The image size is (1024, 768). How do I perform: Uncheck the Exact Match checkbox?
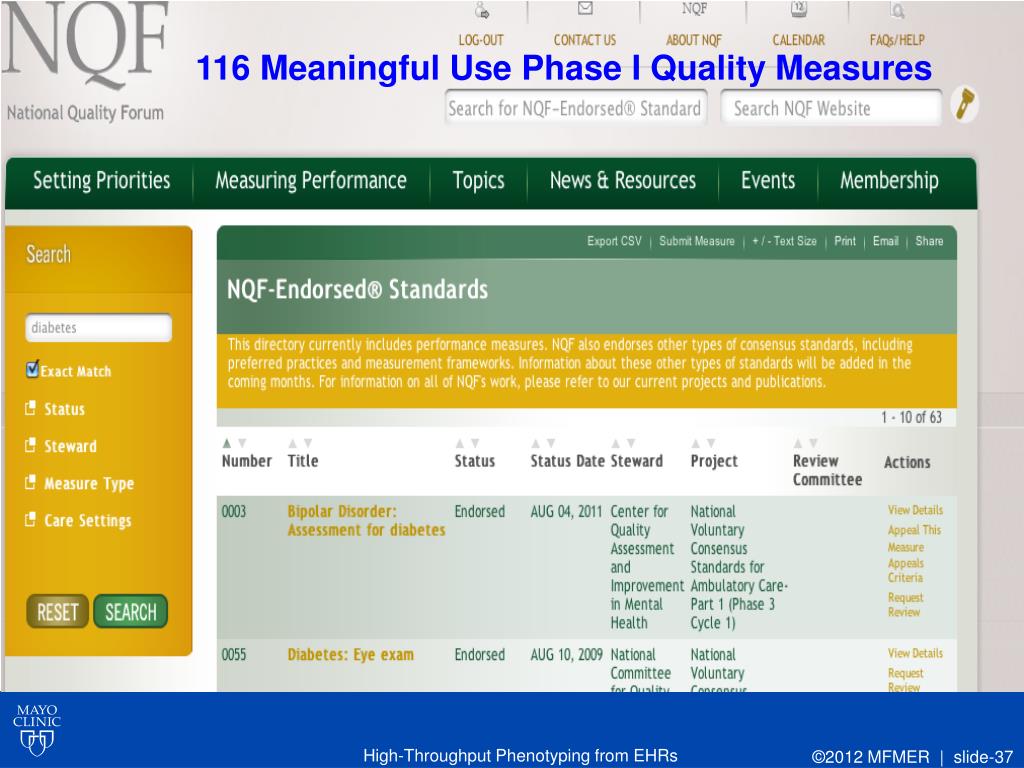tap(32, 370)
